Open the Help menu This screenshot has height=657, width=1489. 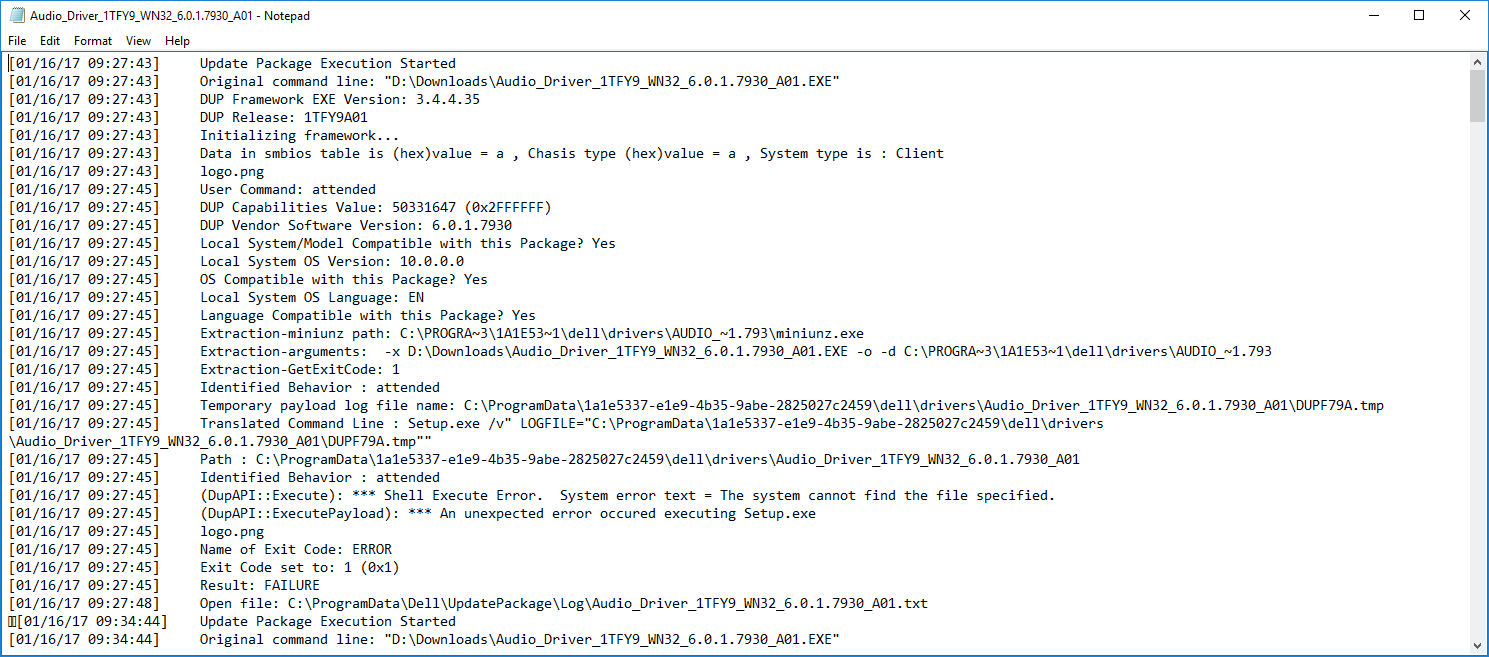[177, 41]
